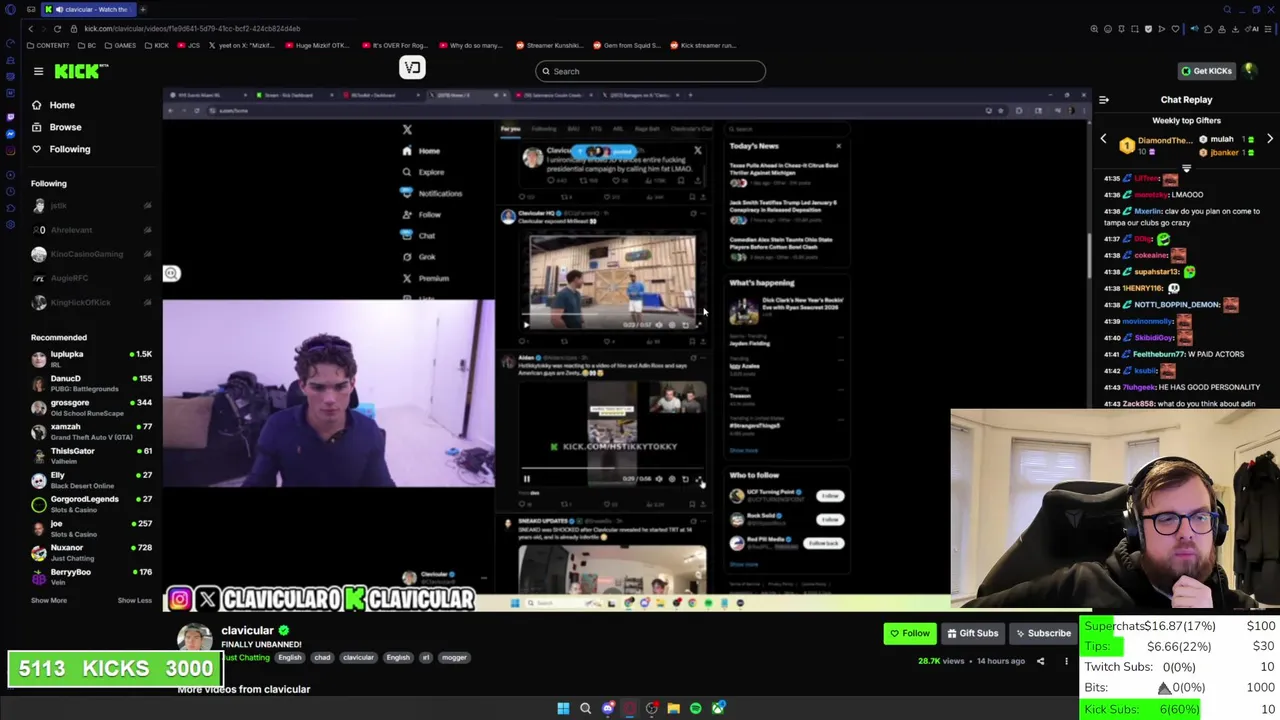Image resolution: width=1280 pixels, height=720 pixels.
Task: Subscribe to clavicular
Action: pos(1043,633)
